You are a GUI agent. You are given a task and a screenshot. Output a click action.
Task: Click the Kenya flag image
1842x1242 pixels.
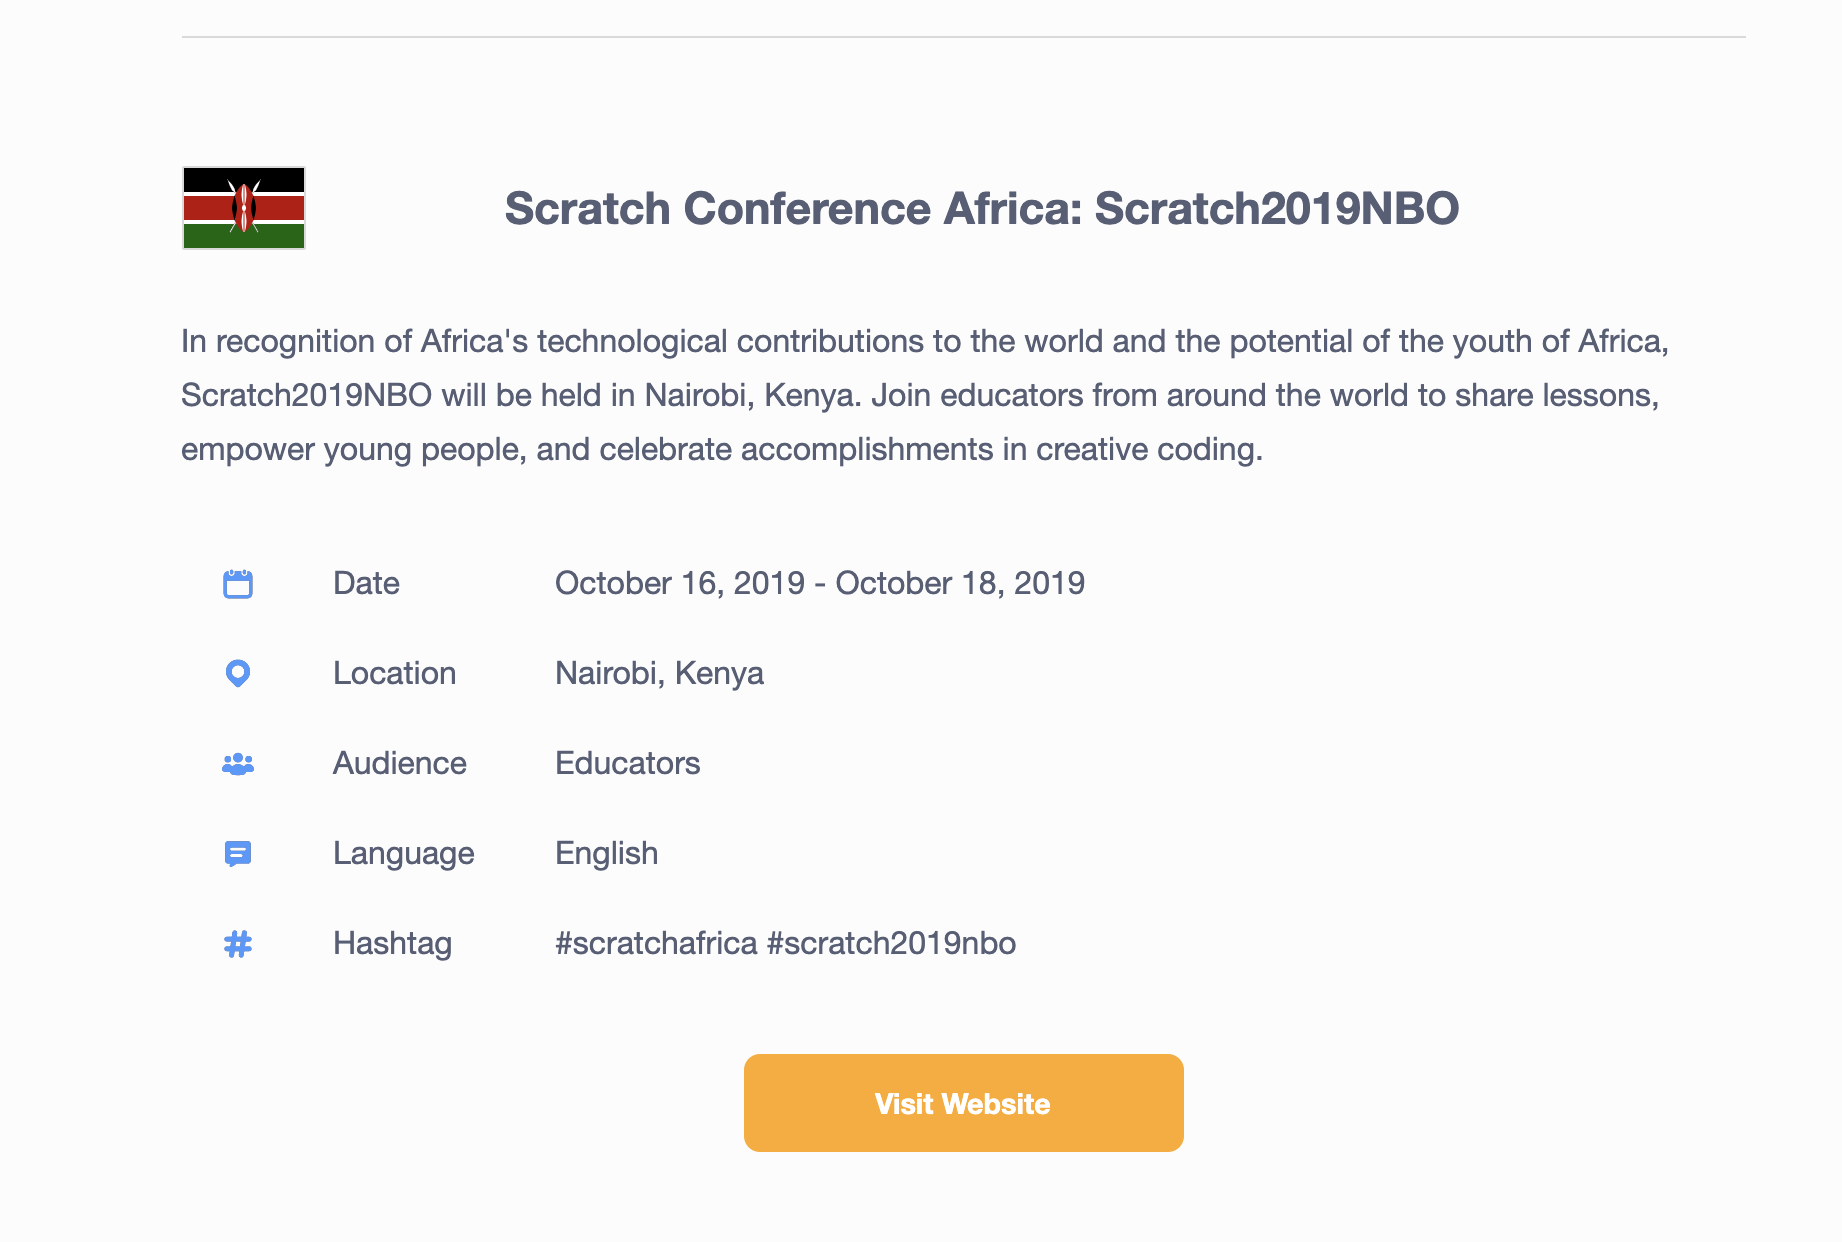point(242,208)
